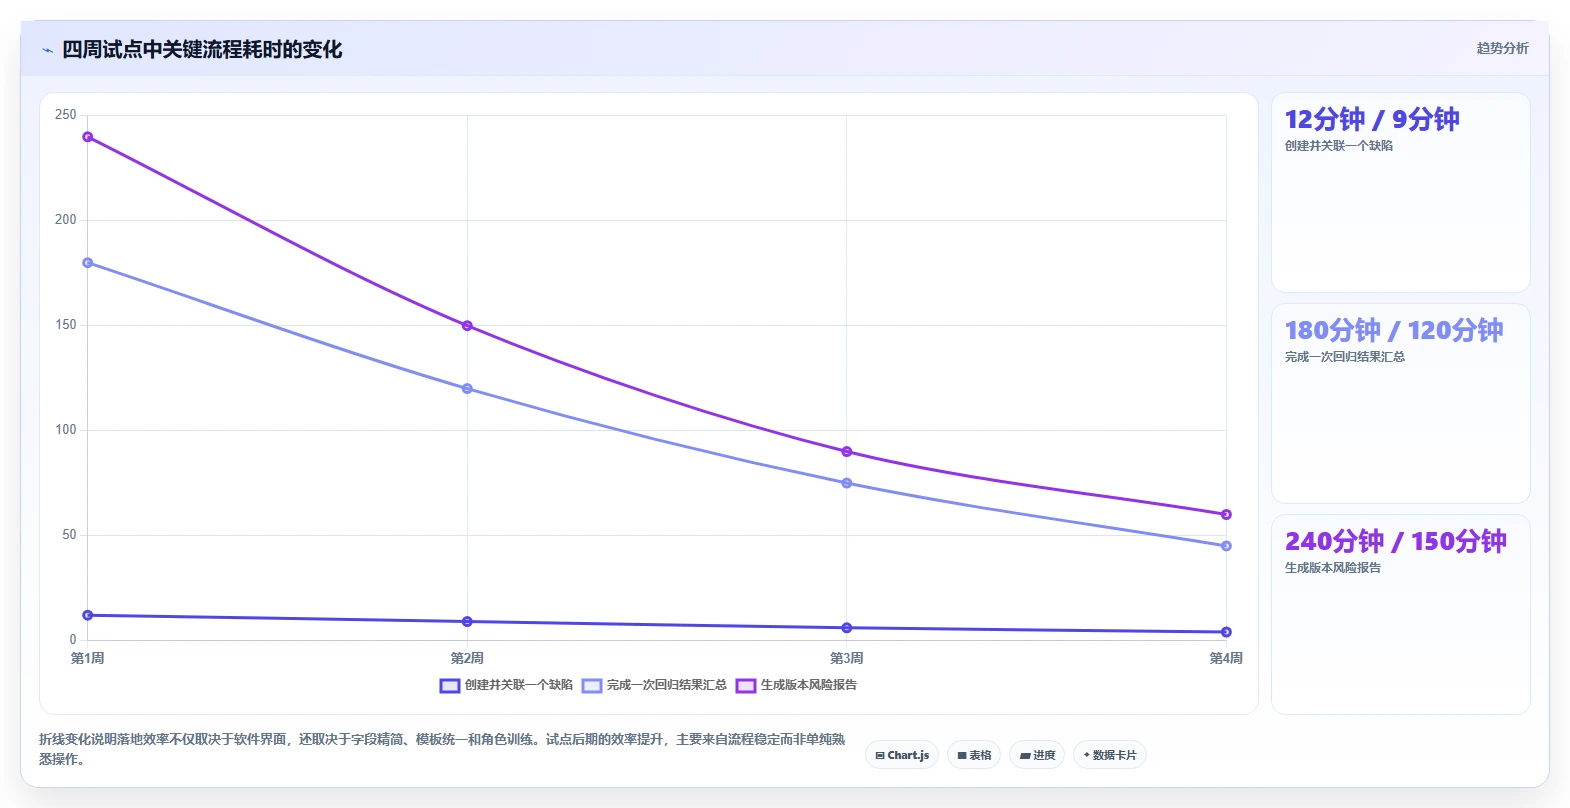The height and width of the screenshot is (808, 1570).
Task: Click the Chart.js tag chip
Action: click(902, 755)
